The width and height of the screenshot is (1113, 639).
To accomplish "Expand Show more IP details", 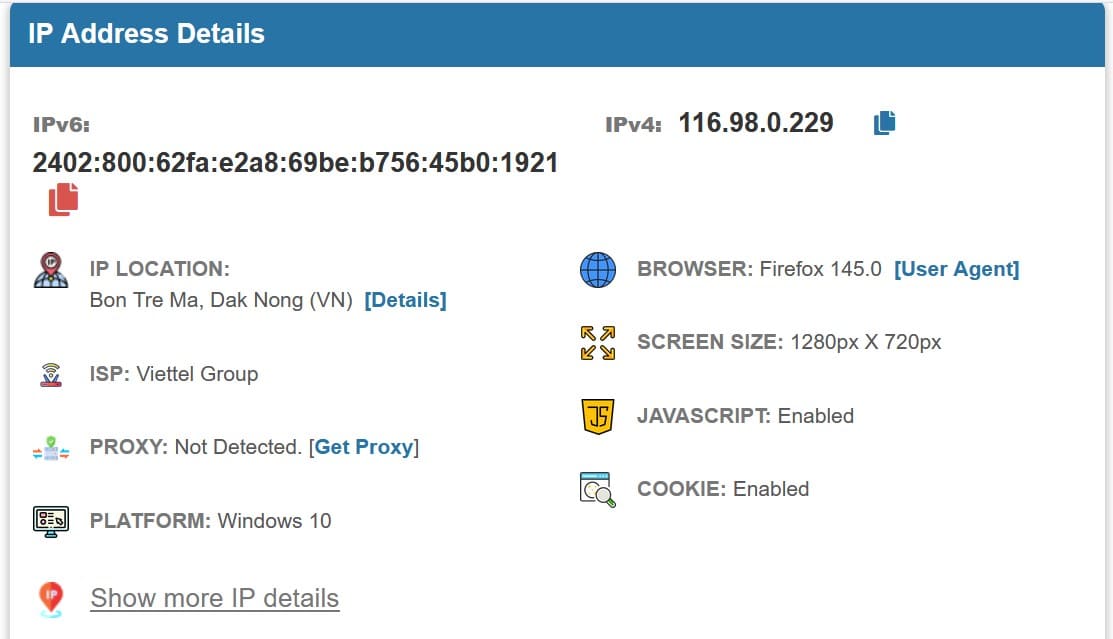I will (215, 598).
